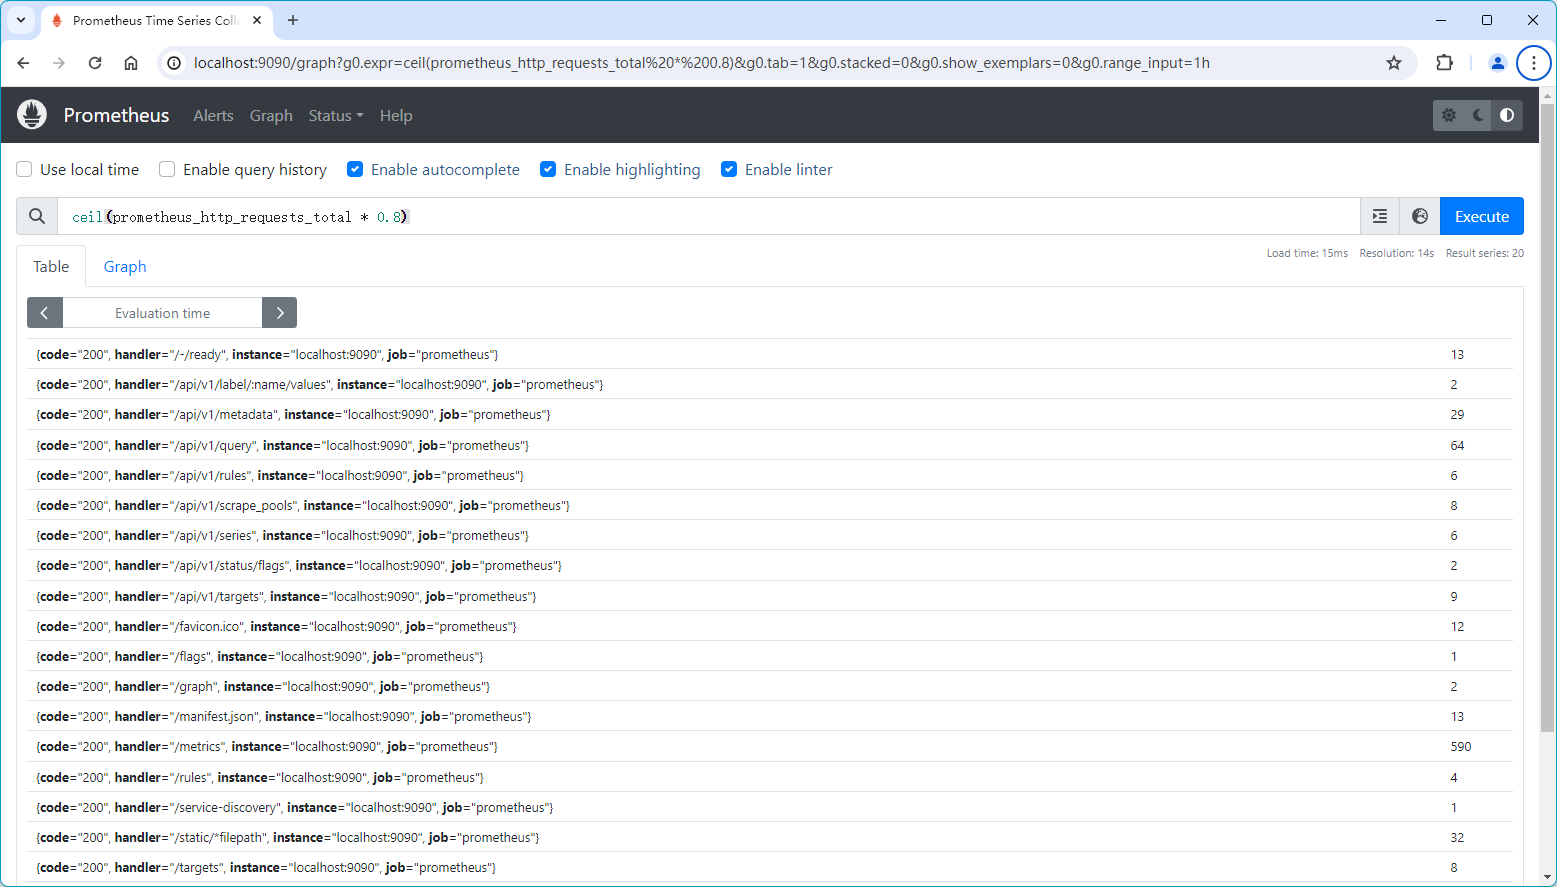
Task: Toggle Use local time checkbox
Action: 24,169
